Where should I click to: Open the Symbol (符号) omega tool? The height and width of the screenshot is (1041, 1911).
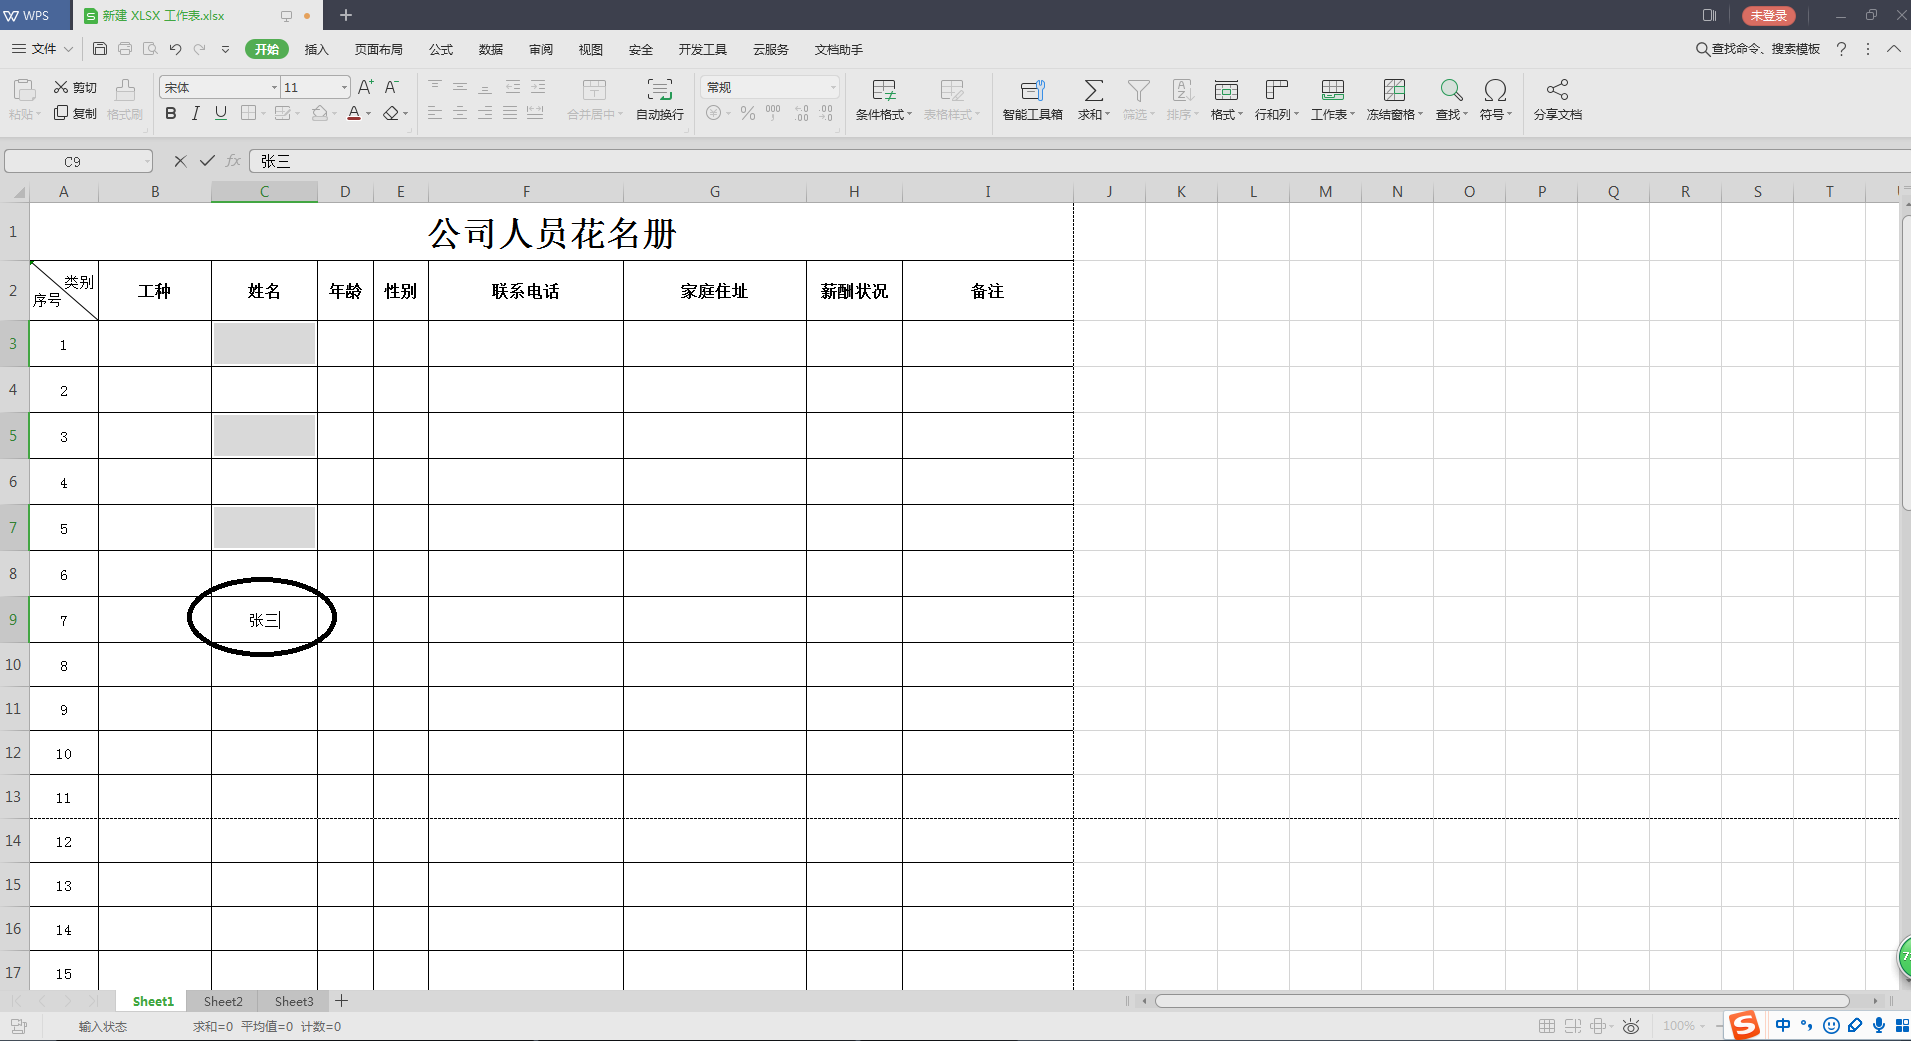(x=1496, y=101)
